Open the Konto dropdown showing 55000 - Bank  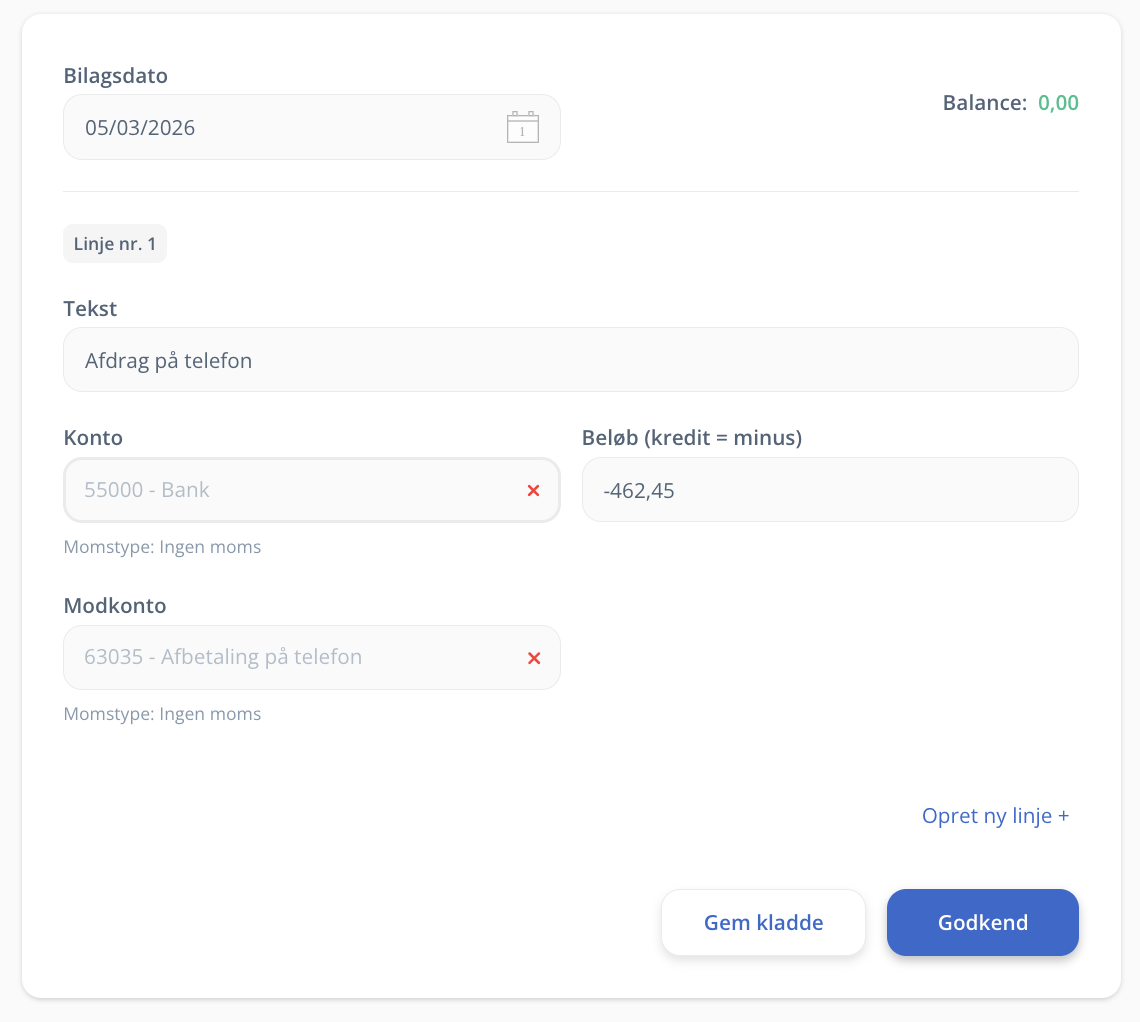[x=290, y=490]
